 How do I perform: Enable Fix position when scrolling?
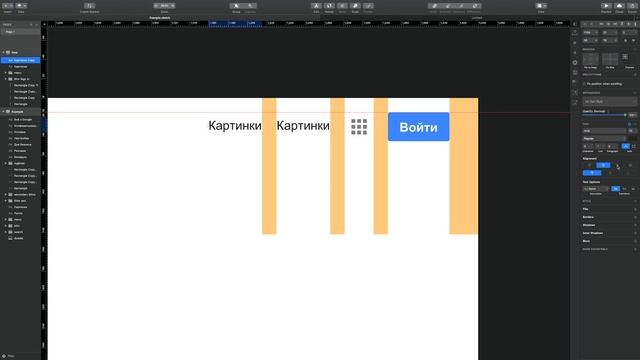click(x=584, y=84)
